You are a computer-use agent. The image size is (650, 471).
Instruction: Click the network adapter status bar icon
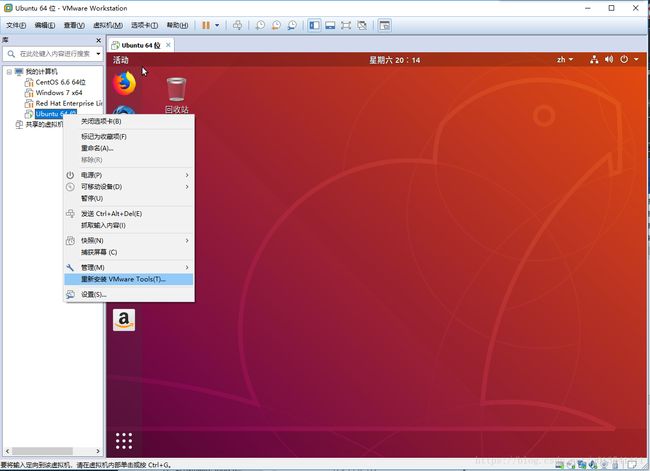[582, 465]
